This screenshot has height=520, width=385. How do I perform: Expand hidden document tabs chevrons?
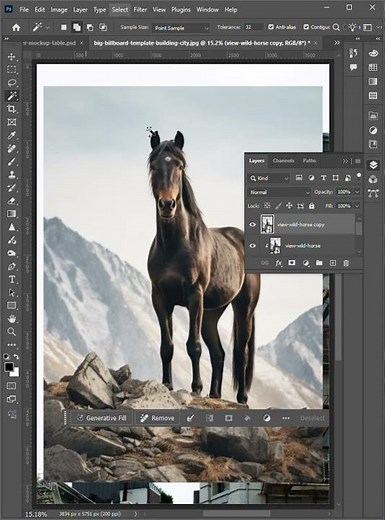pyautogui.click(x=337, y=43)
